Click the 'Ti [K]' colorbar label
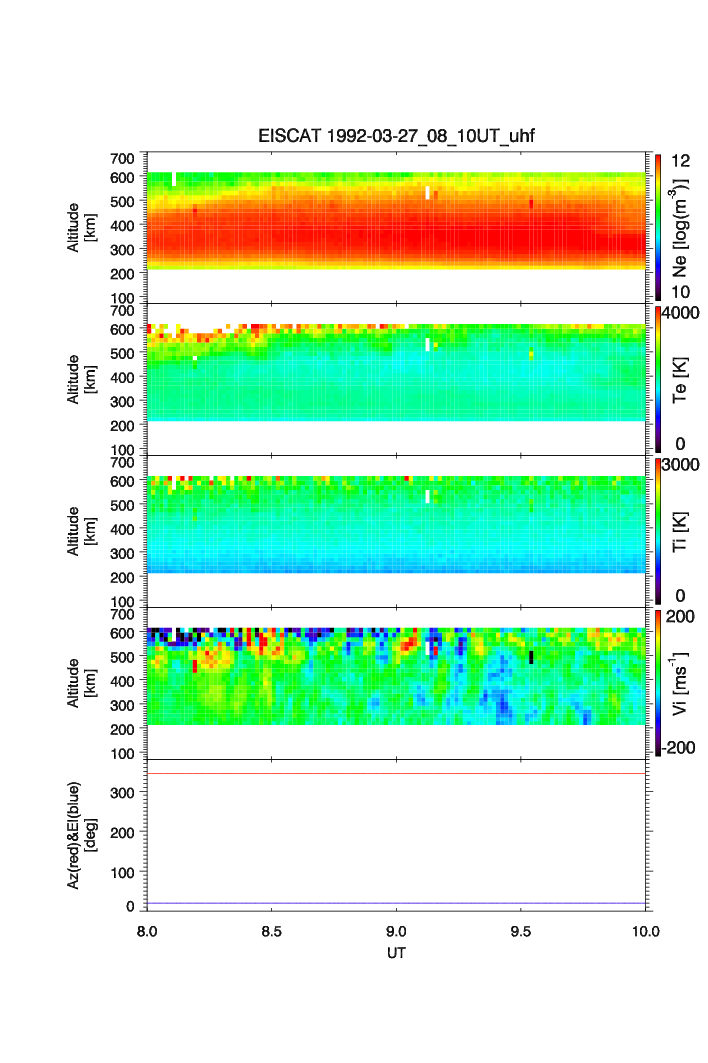Viewport: 708px width, 1063px height. click(x=680, y=532)
